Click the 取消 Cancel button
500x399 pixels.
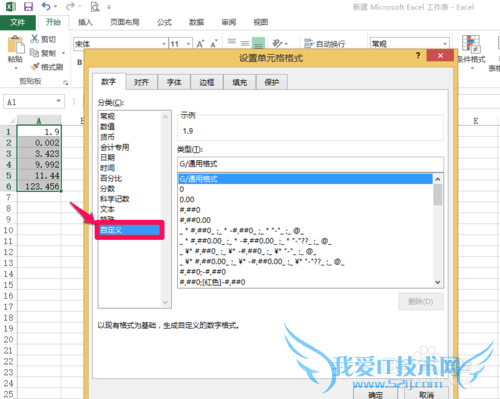click(x=426, y=394)
